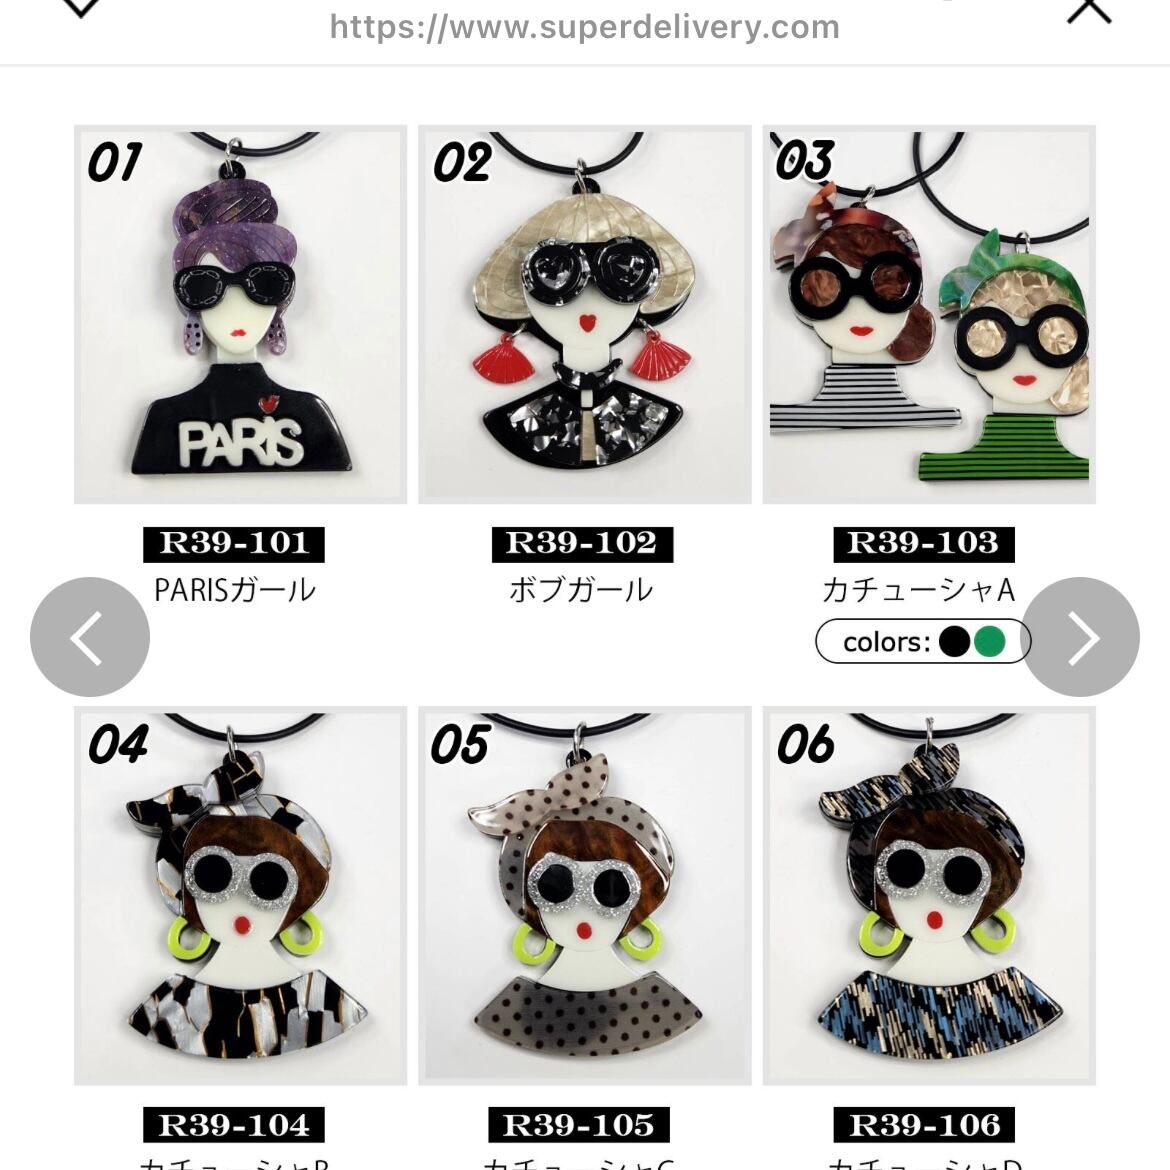Click the R39-101 product code label

coord(234,544)
